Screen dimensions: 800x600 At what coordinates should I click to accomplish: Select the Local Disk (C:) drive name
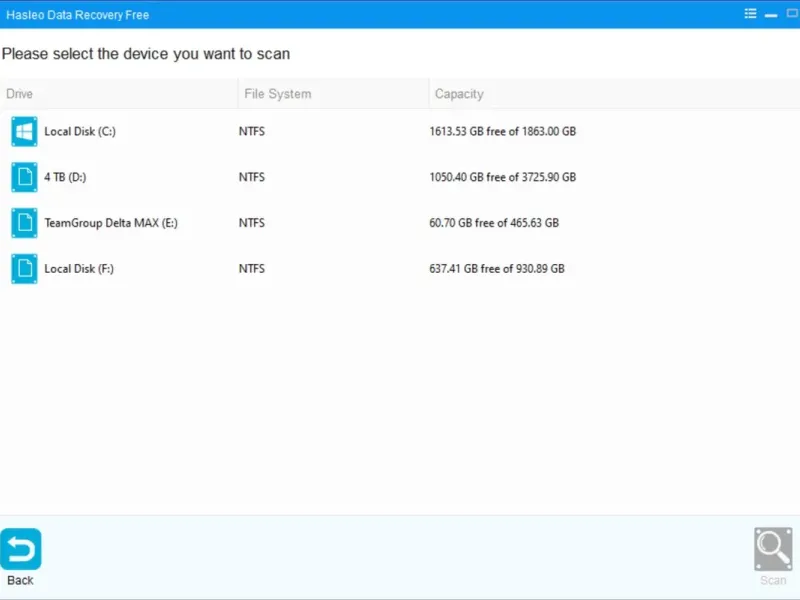[80, 132]
